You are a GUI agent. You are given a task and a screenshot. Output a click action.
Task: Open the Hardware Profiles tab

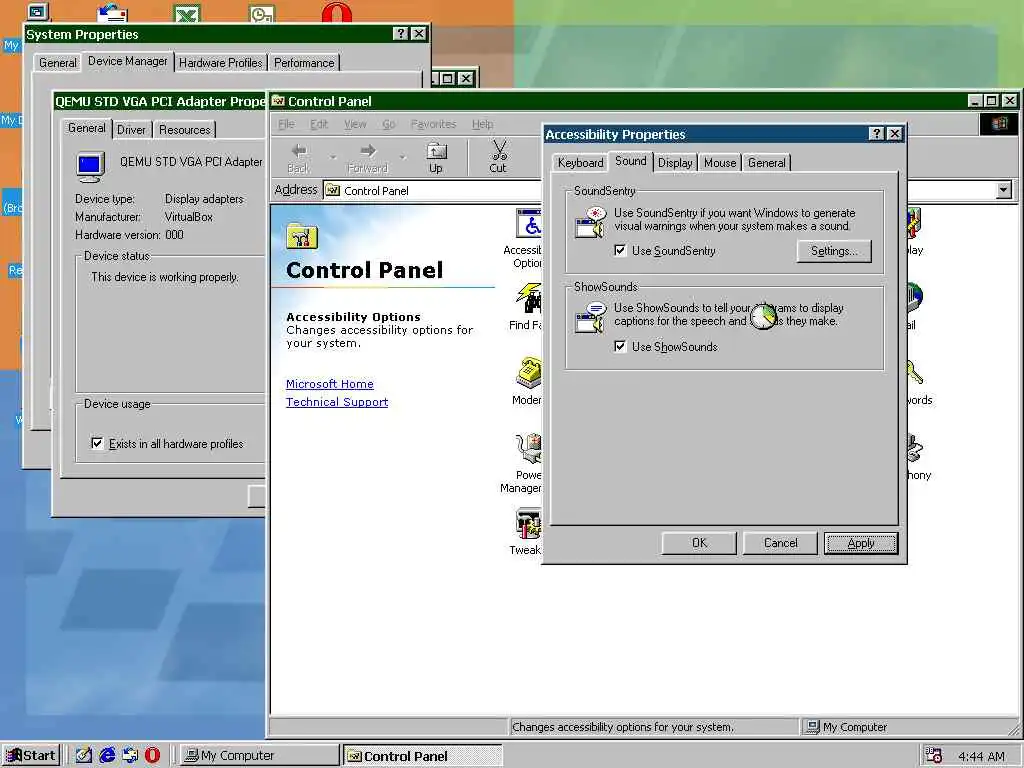click(x=221, y=63)
